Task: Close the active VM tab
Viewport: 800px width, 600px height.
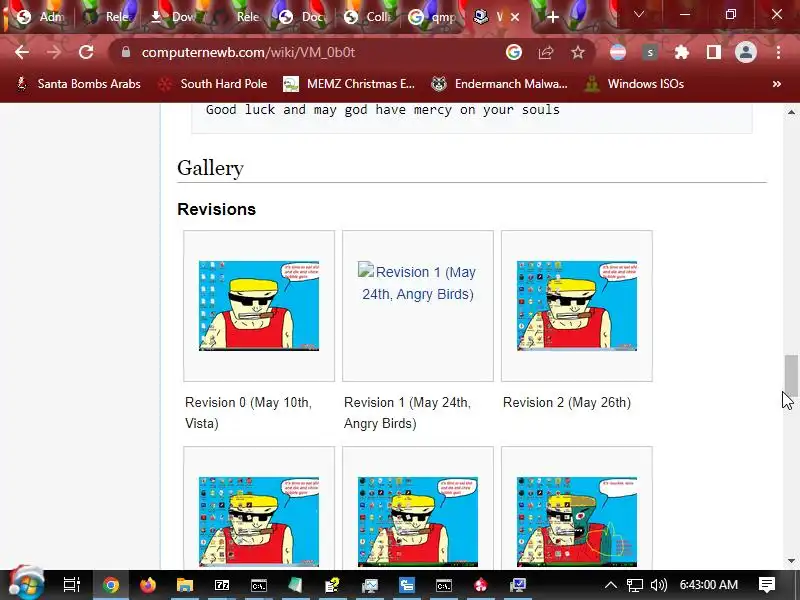Action: 515,17
